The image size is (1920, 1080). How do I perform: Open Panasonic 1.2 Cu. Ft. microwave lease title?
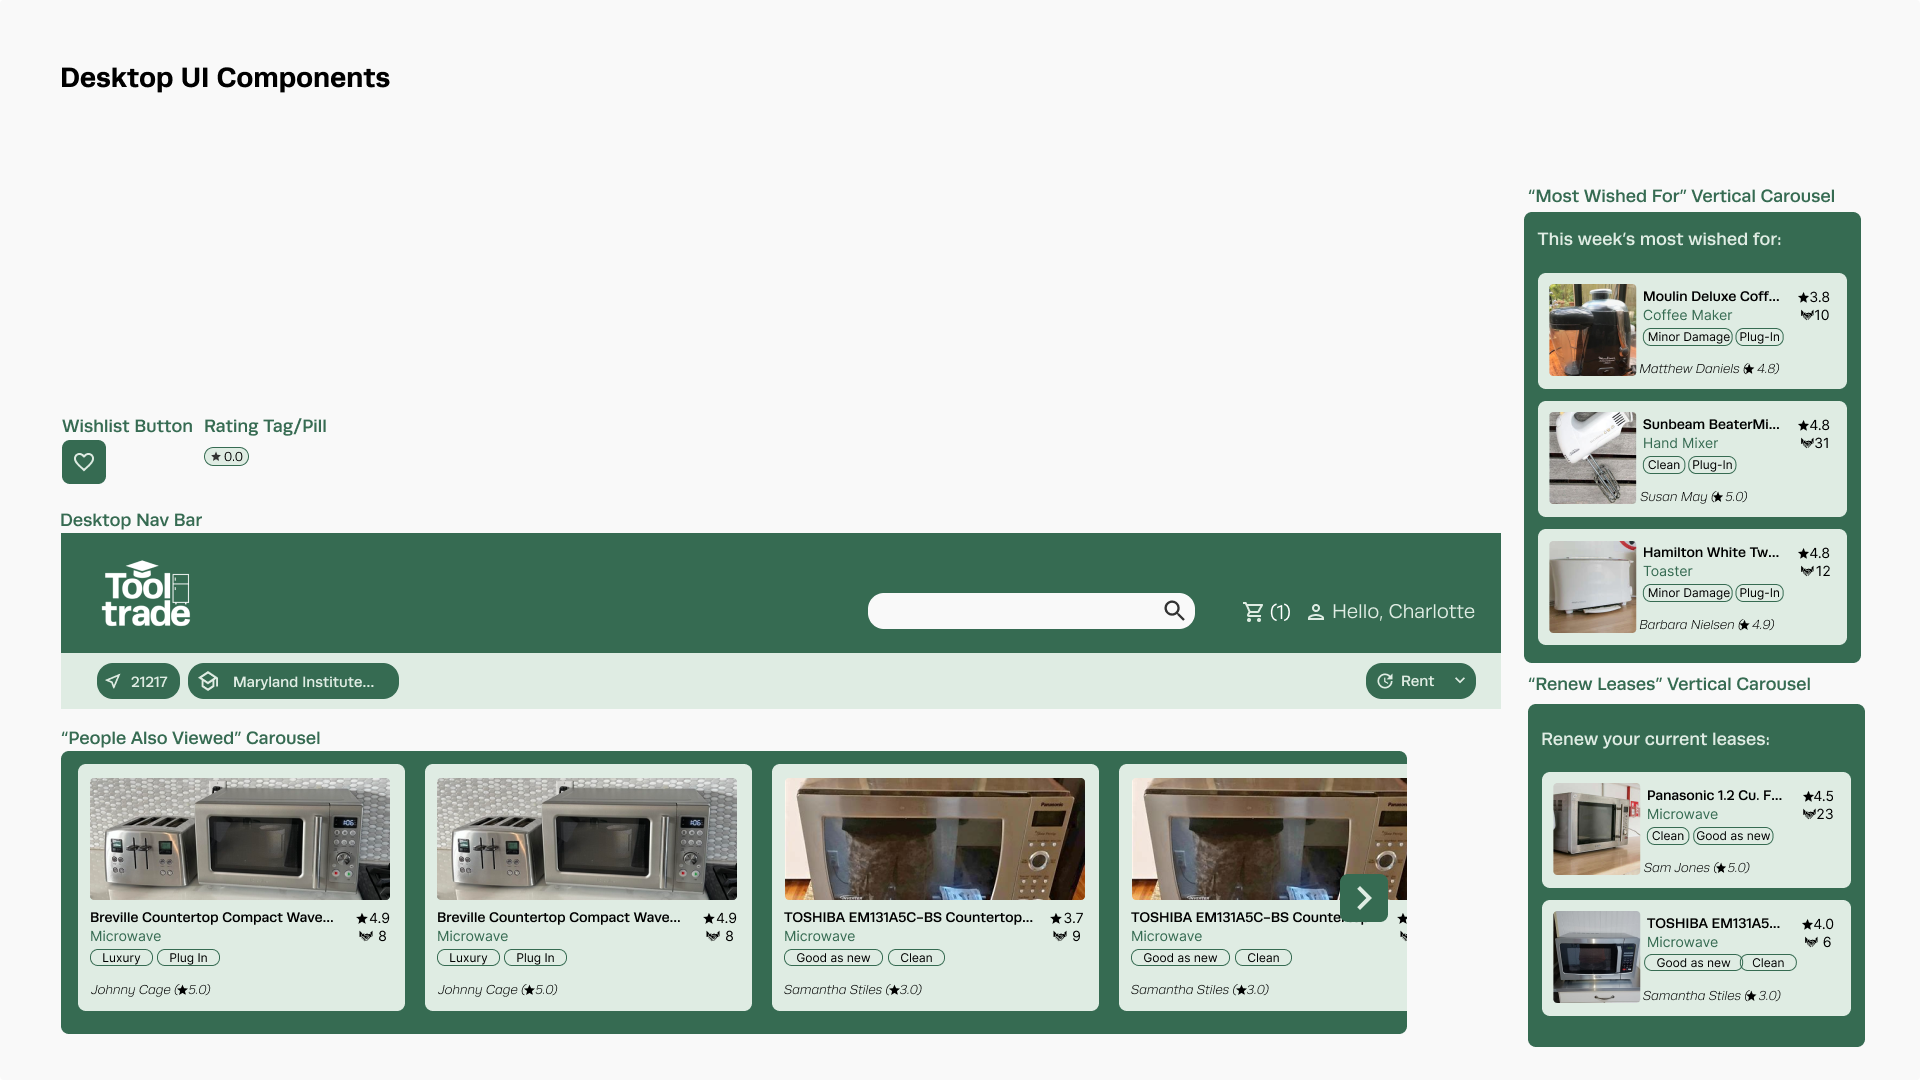1713,796
